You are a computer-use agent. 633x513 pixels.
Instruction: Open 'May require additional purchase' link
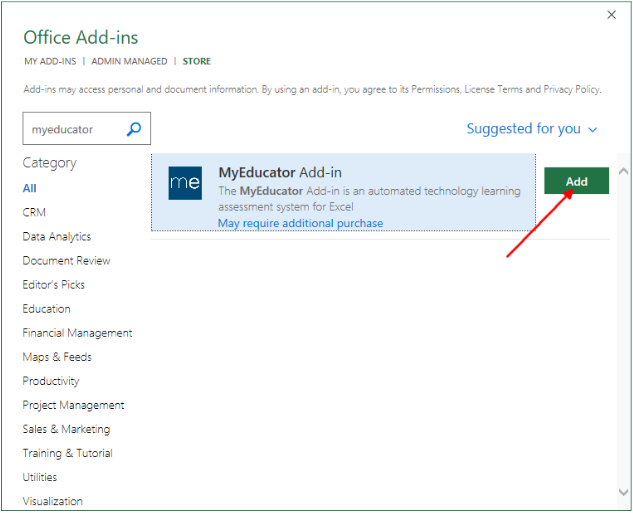300,223
